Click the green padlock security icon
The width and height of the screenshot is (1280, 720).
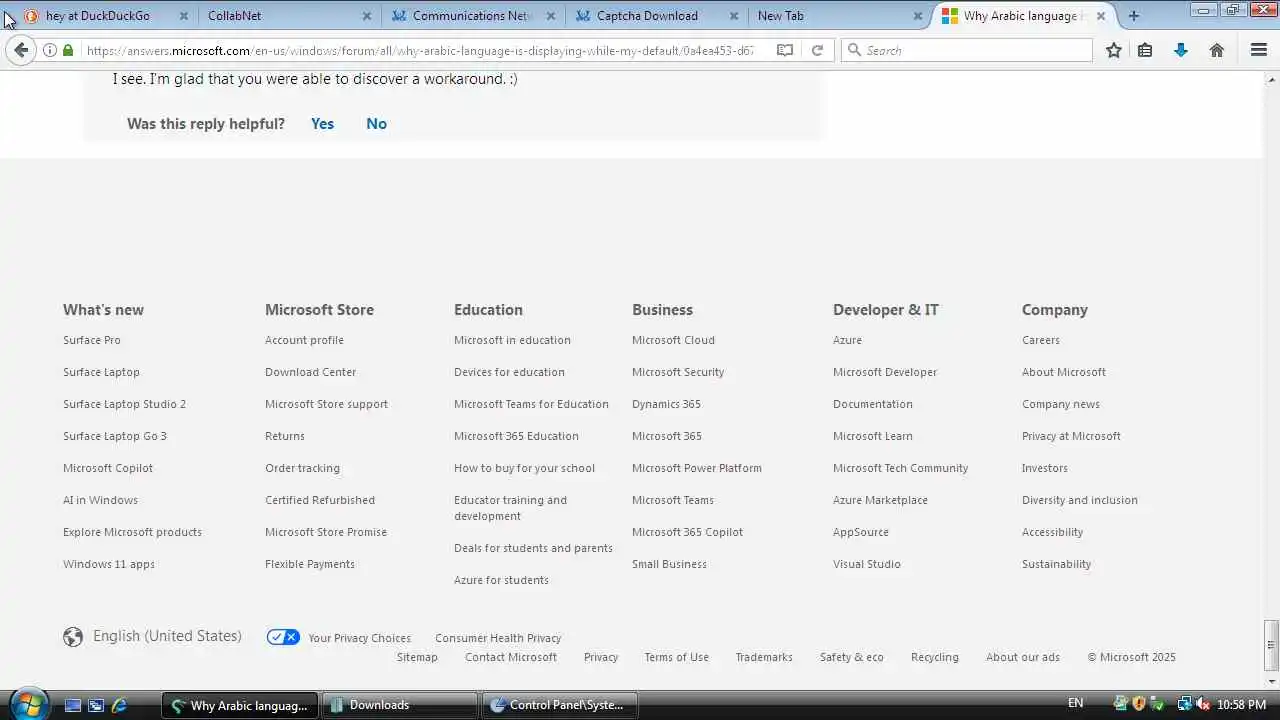click(68, 50)
